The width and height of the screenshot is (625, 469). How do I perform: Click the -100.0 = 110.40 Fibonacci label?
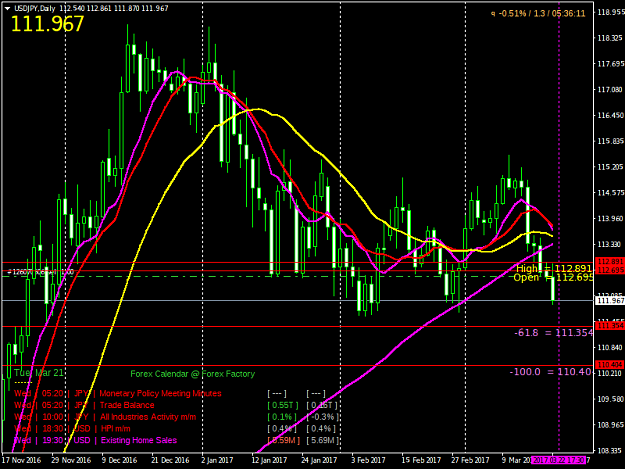550,372
